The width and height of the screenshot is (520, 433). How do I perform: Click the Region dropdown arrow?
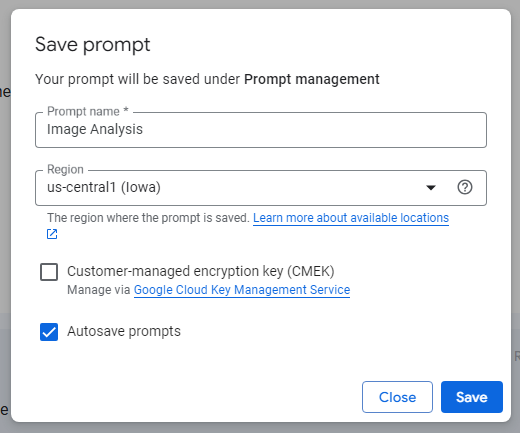431,188
